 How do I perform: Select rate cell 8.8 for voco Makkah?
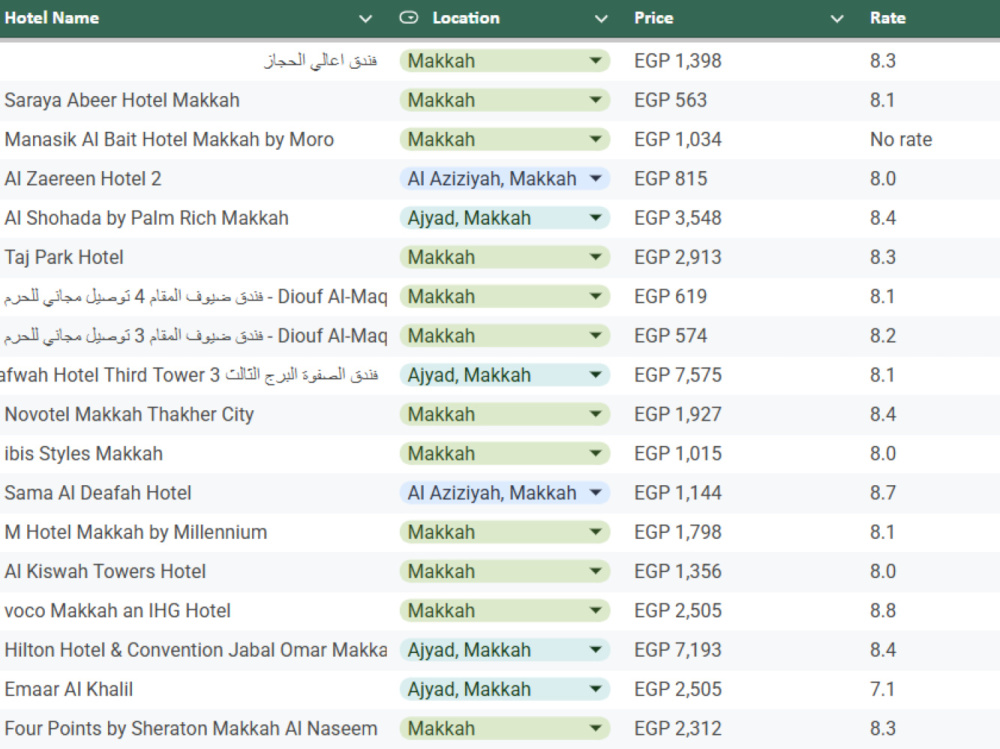[883, 611]
